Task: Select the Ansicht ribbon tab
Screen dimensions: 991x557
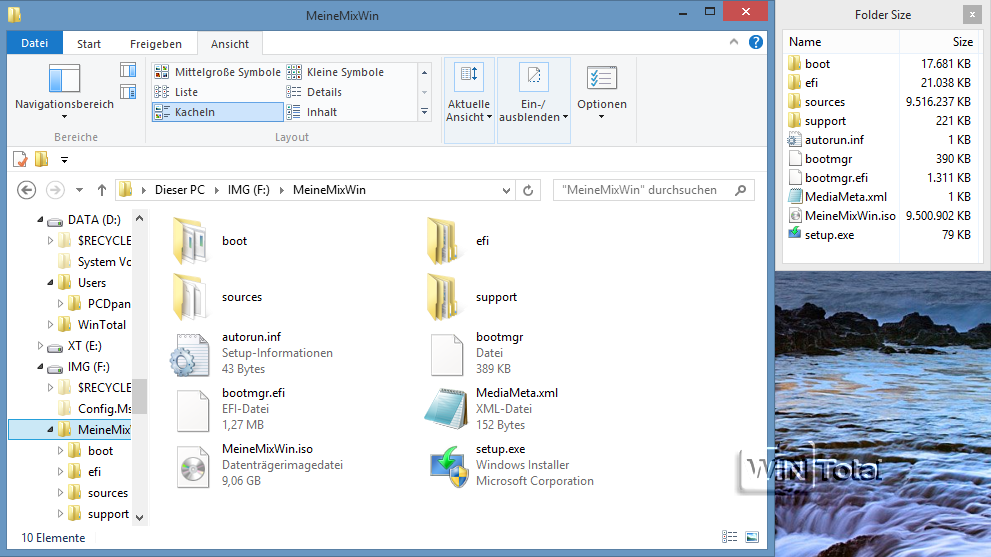Action: pos(230,44)
